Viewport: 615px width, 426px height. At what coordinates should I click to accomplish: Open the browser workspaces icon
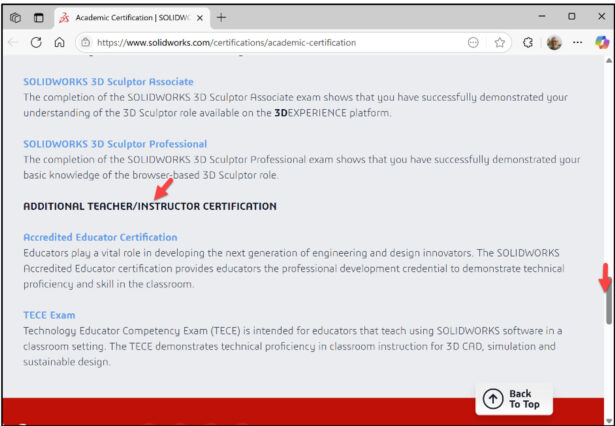click(x=15, y=18)
